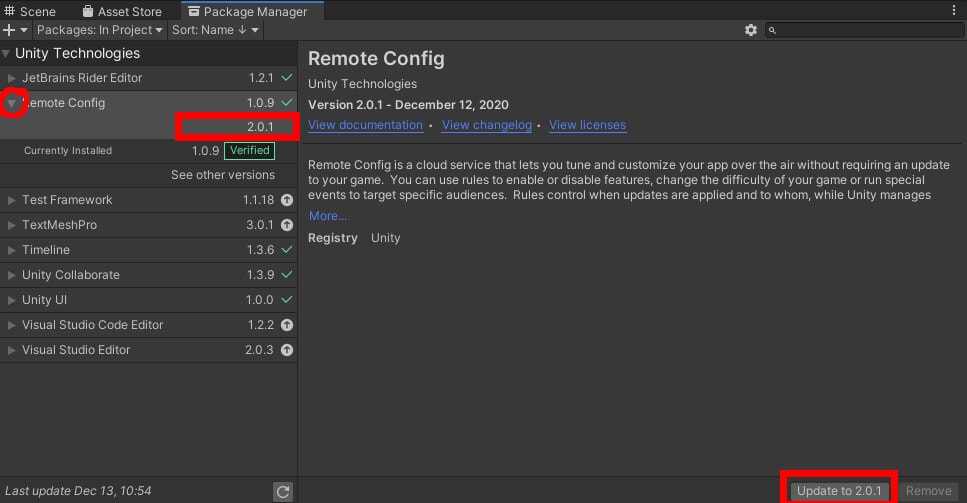Open View documentation link
The image size is (967, 503).
pyautogui.click(x=366, y=125)
